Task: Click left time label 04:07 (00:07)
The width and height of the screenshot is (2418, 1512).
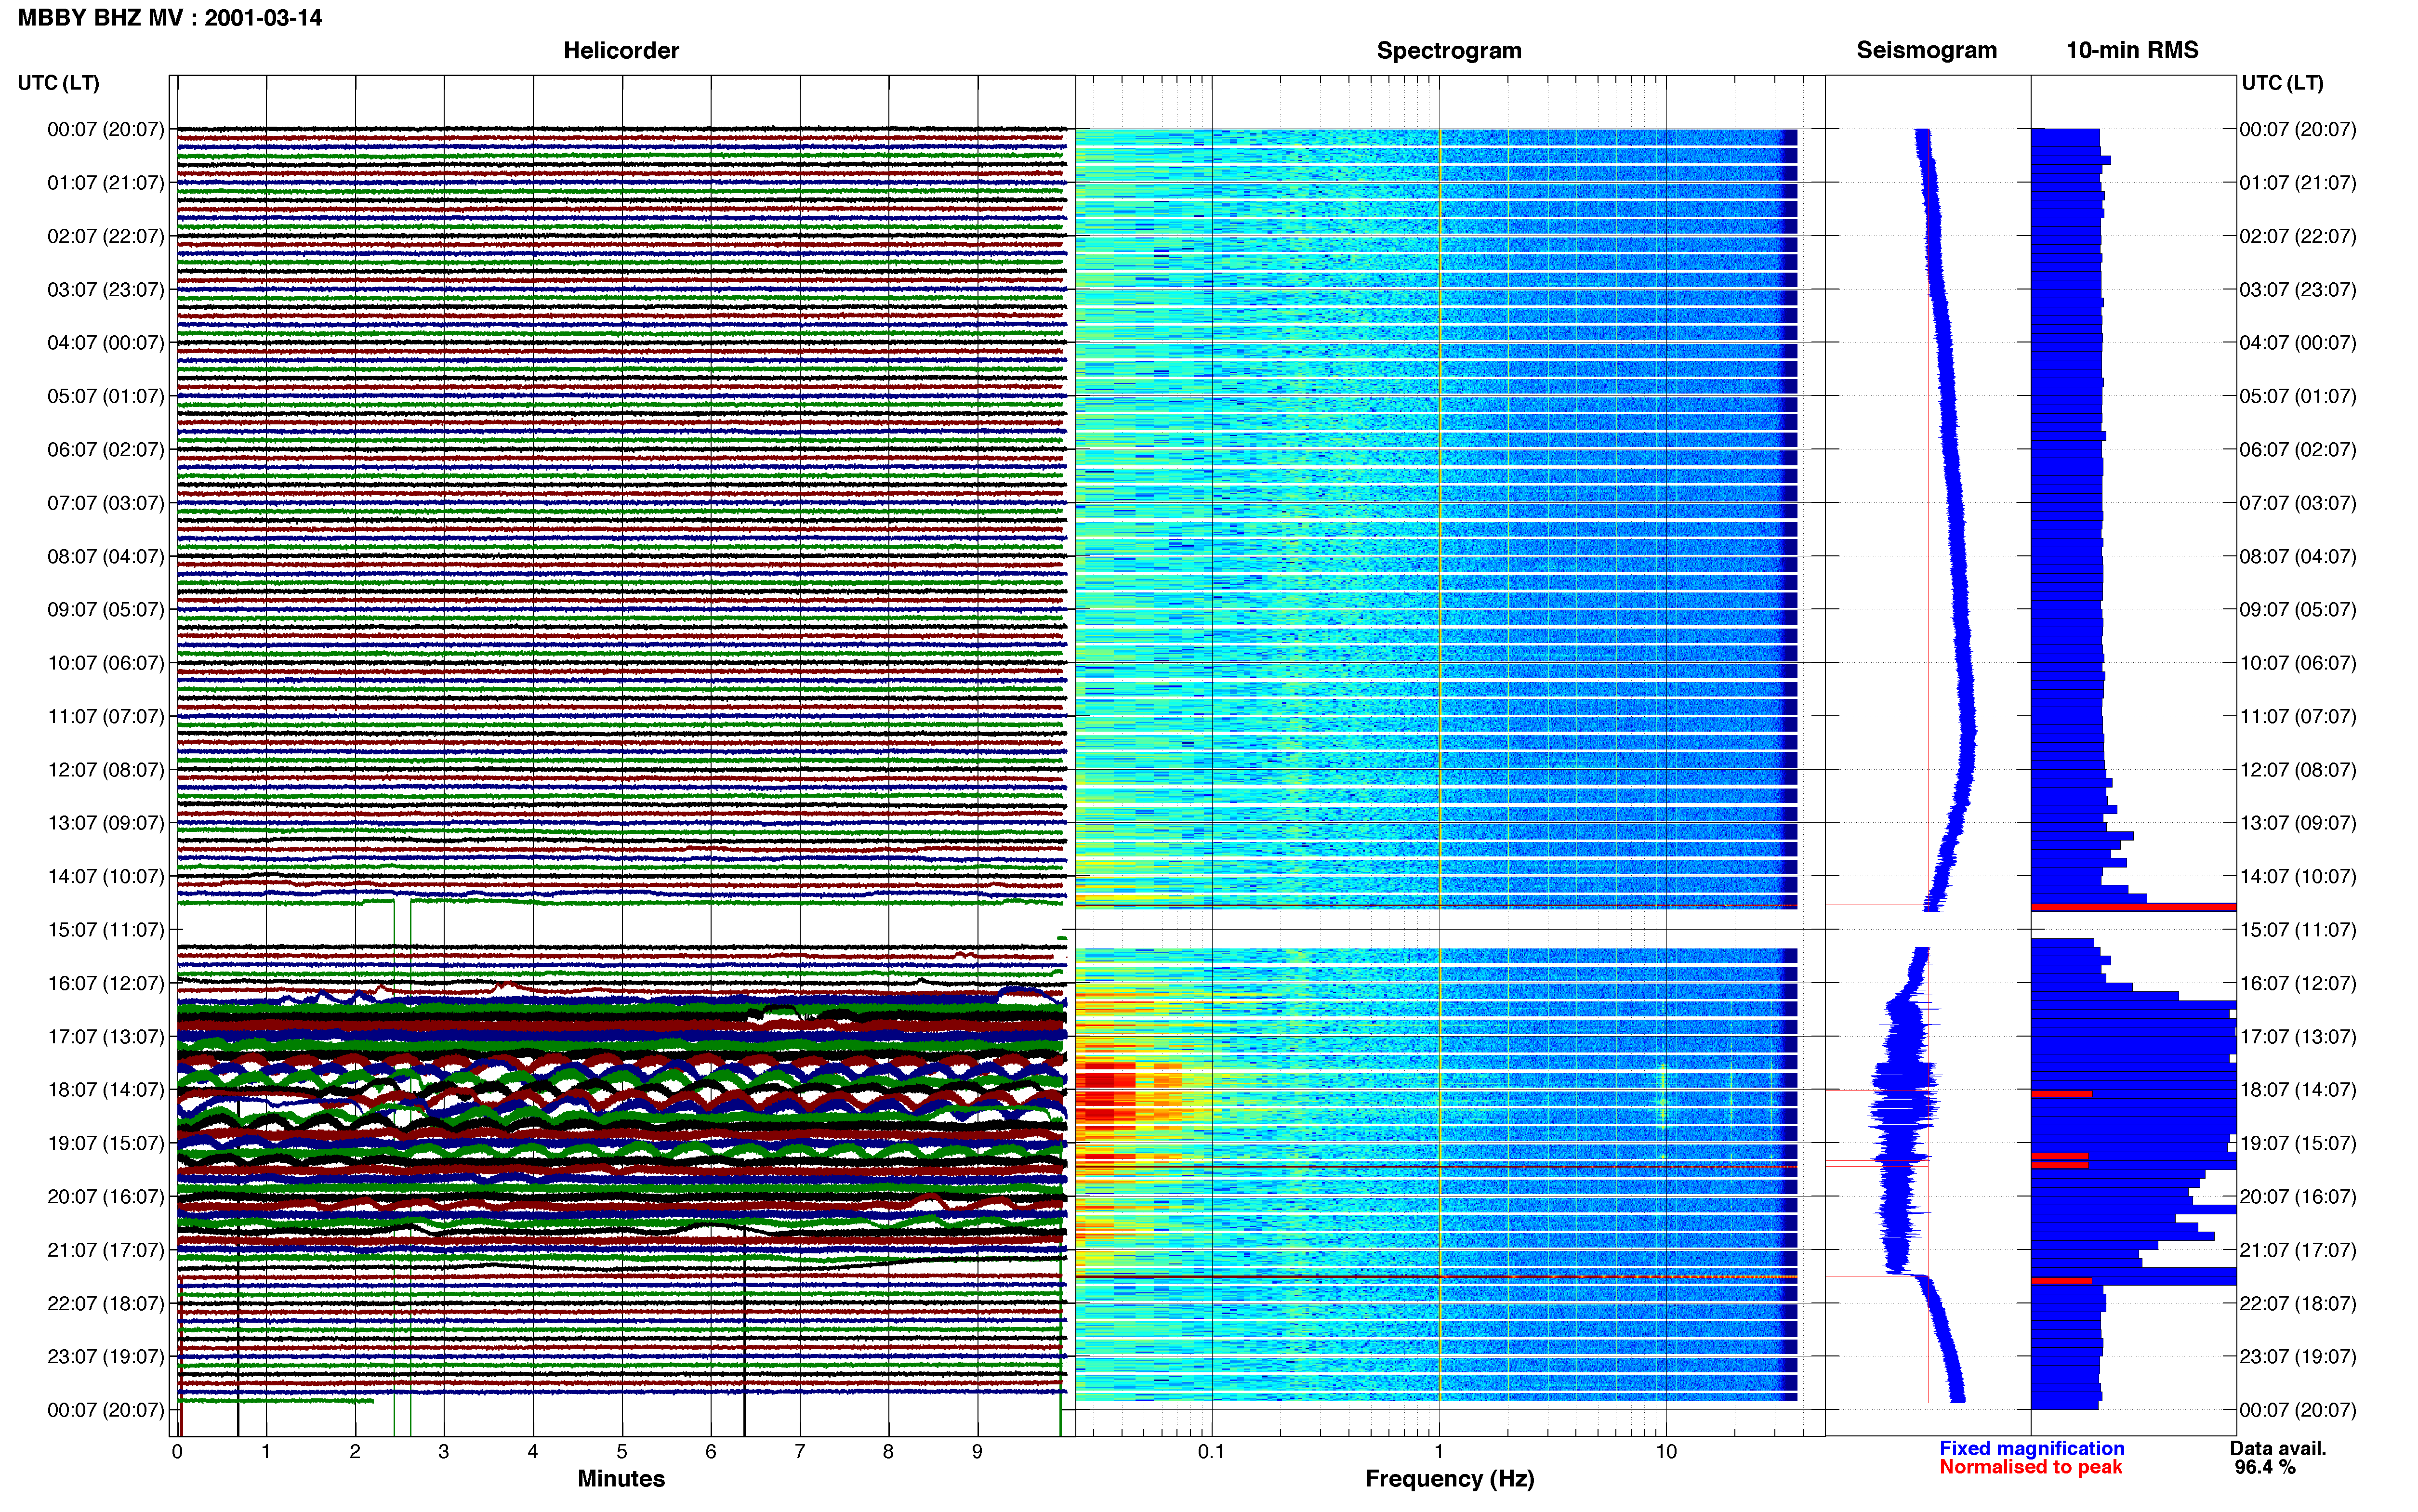Action: click(x=105, y=343)
